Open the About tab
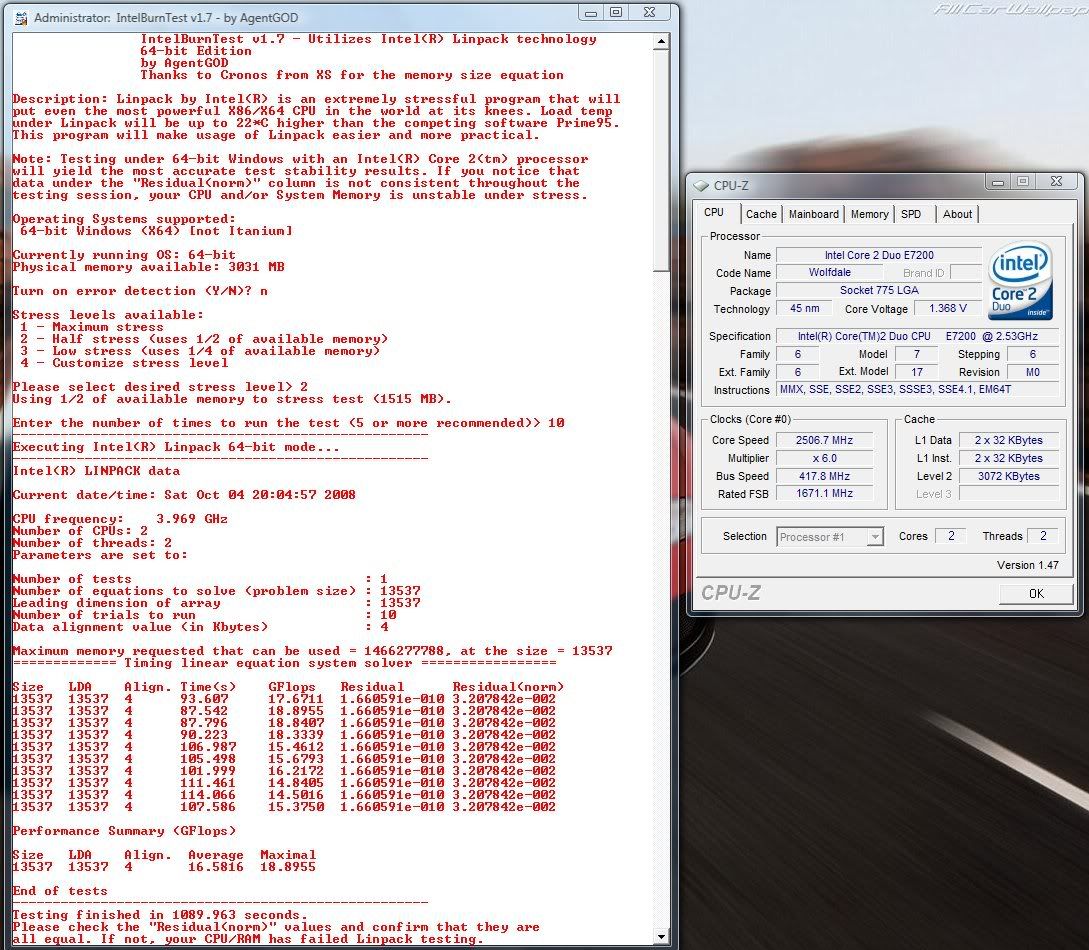 [x=957, y=215]
